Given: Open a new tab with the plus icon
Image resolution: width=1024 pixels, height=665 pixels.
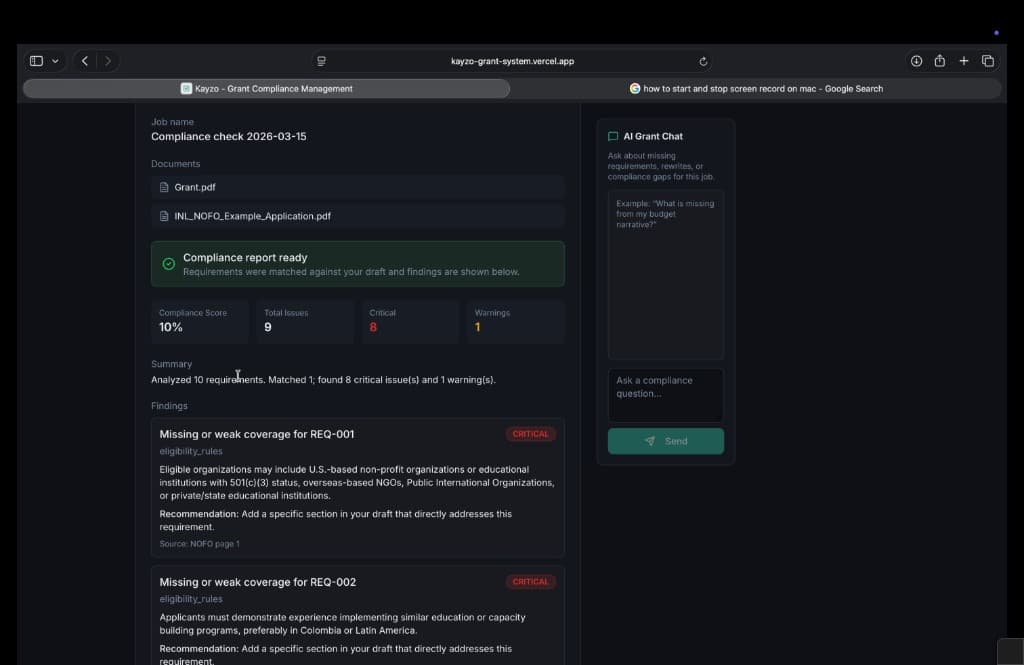Looking at the screenshot, I should coord(963,60).
